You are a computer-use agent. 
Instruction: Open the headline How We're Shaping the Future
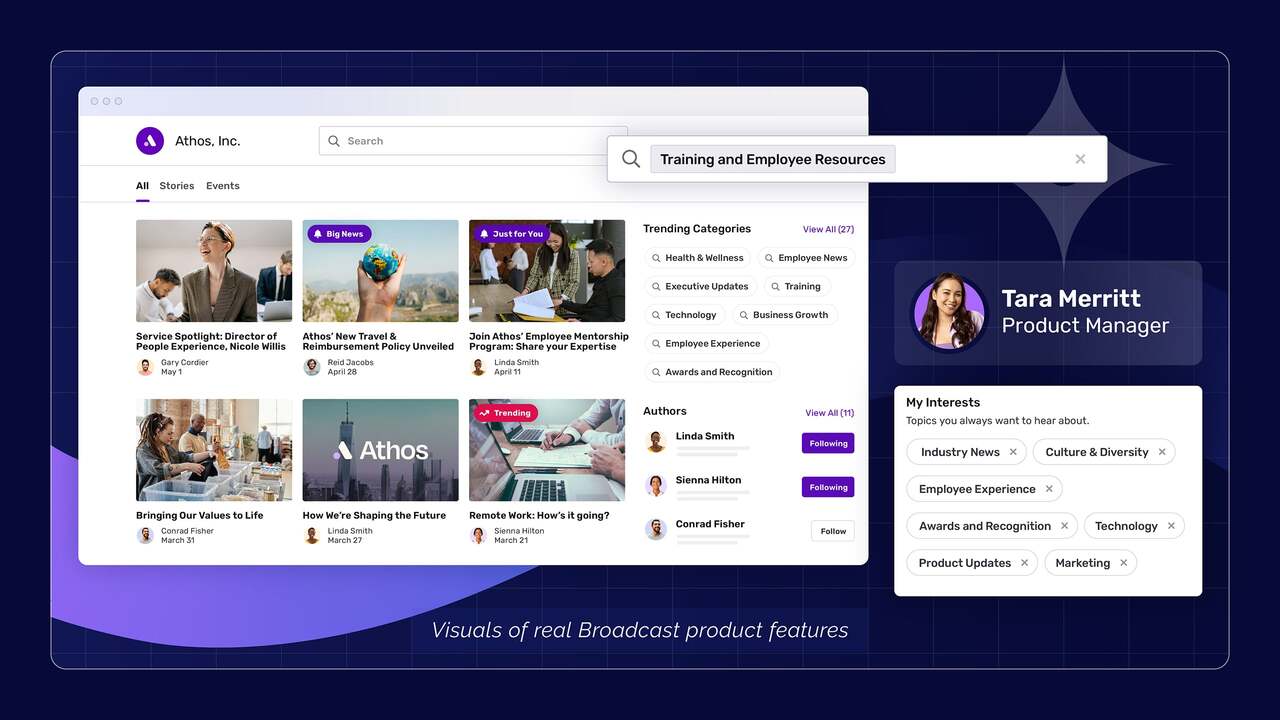[x=374, y=516]
